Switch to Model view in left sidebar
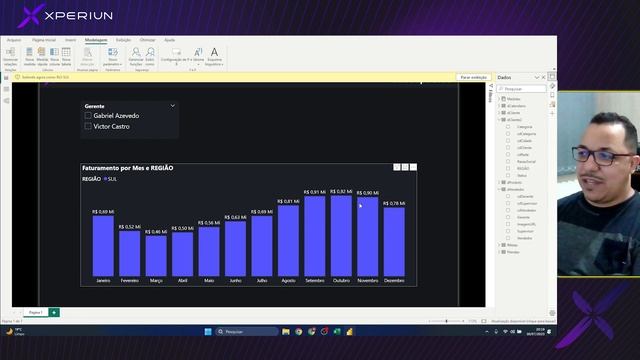Image resolution: width=640 pixels, height=360 pixels. [x=6, y=100]
